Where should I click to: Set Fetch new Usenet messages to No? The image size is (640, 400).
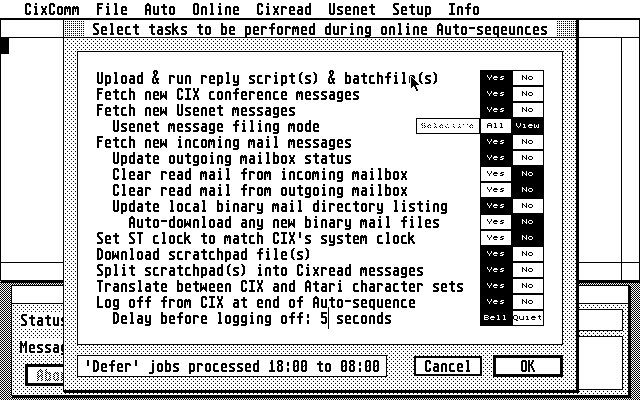pos(527,110)
